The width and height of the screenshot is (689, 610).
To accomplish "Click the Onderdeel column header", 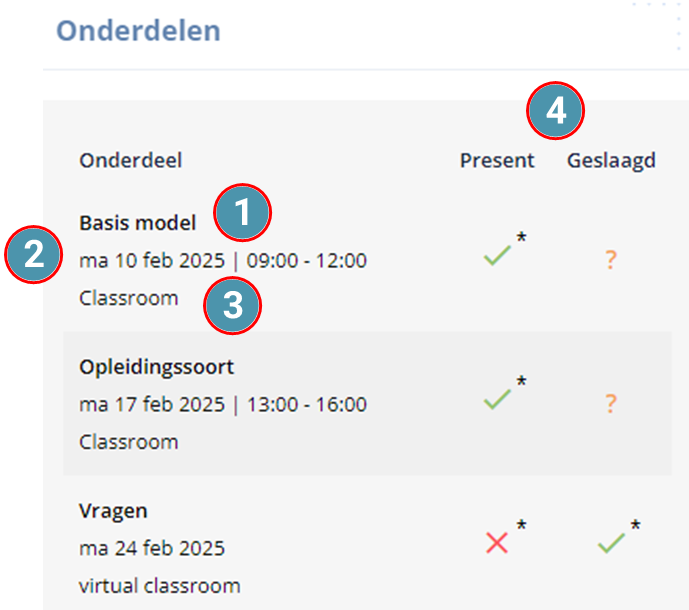I will pos(131,160).
